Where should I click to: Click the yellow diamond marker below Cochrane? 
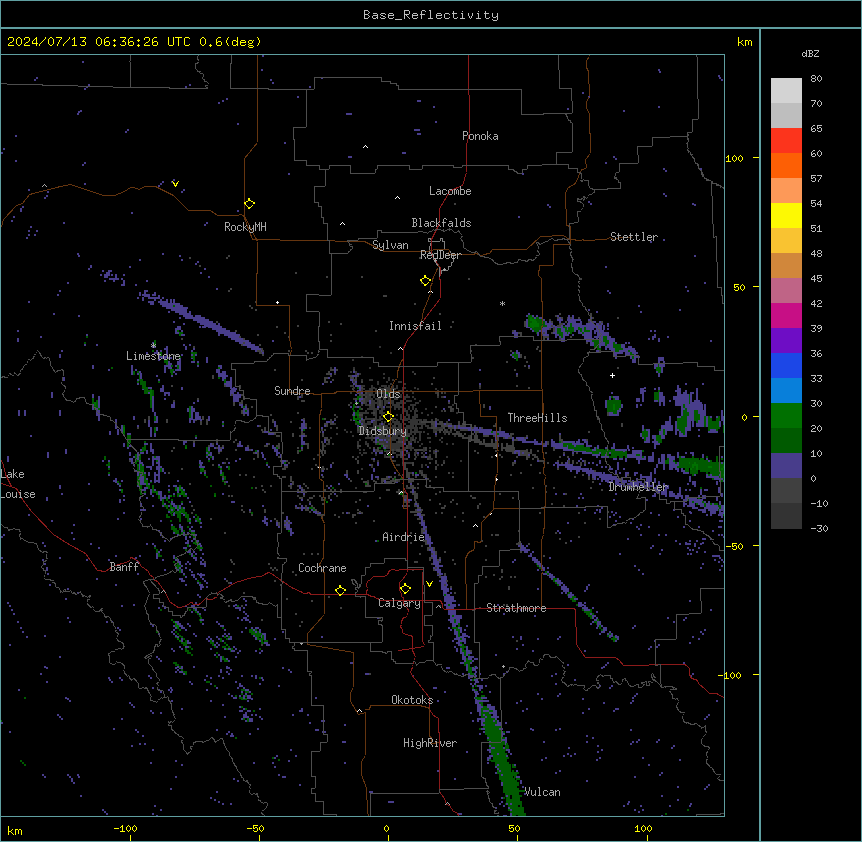[x=340, y=590]
